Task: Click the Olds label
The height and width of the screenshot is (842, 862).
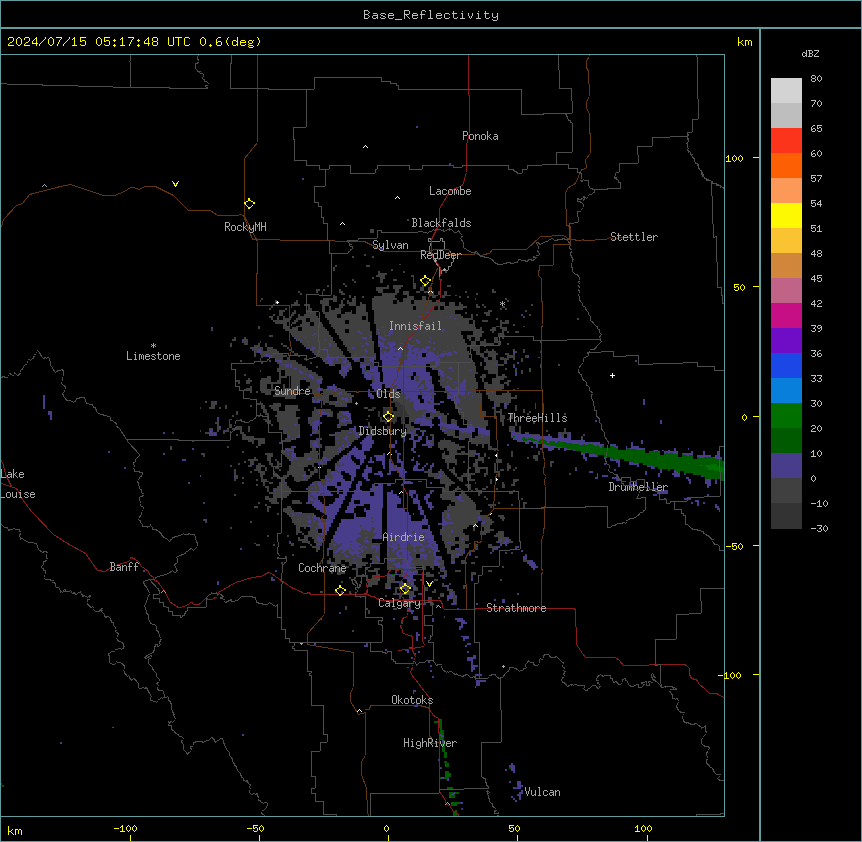Action: (x=389, y=394)
